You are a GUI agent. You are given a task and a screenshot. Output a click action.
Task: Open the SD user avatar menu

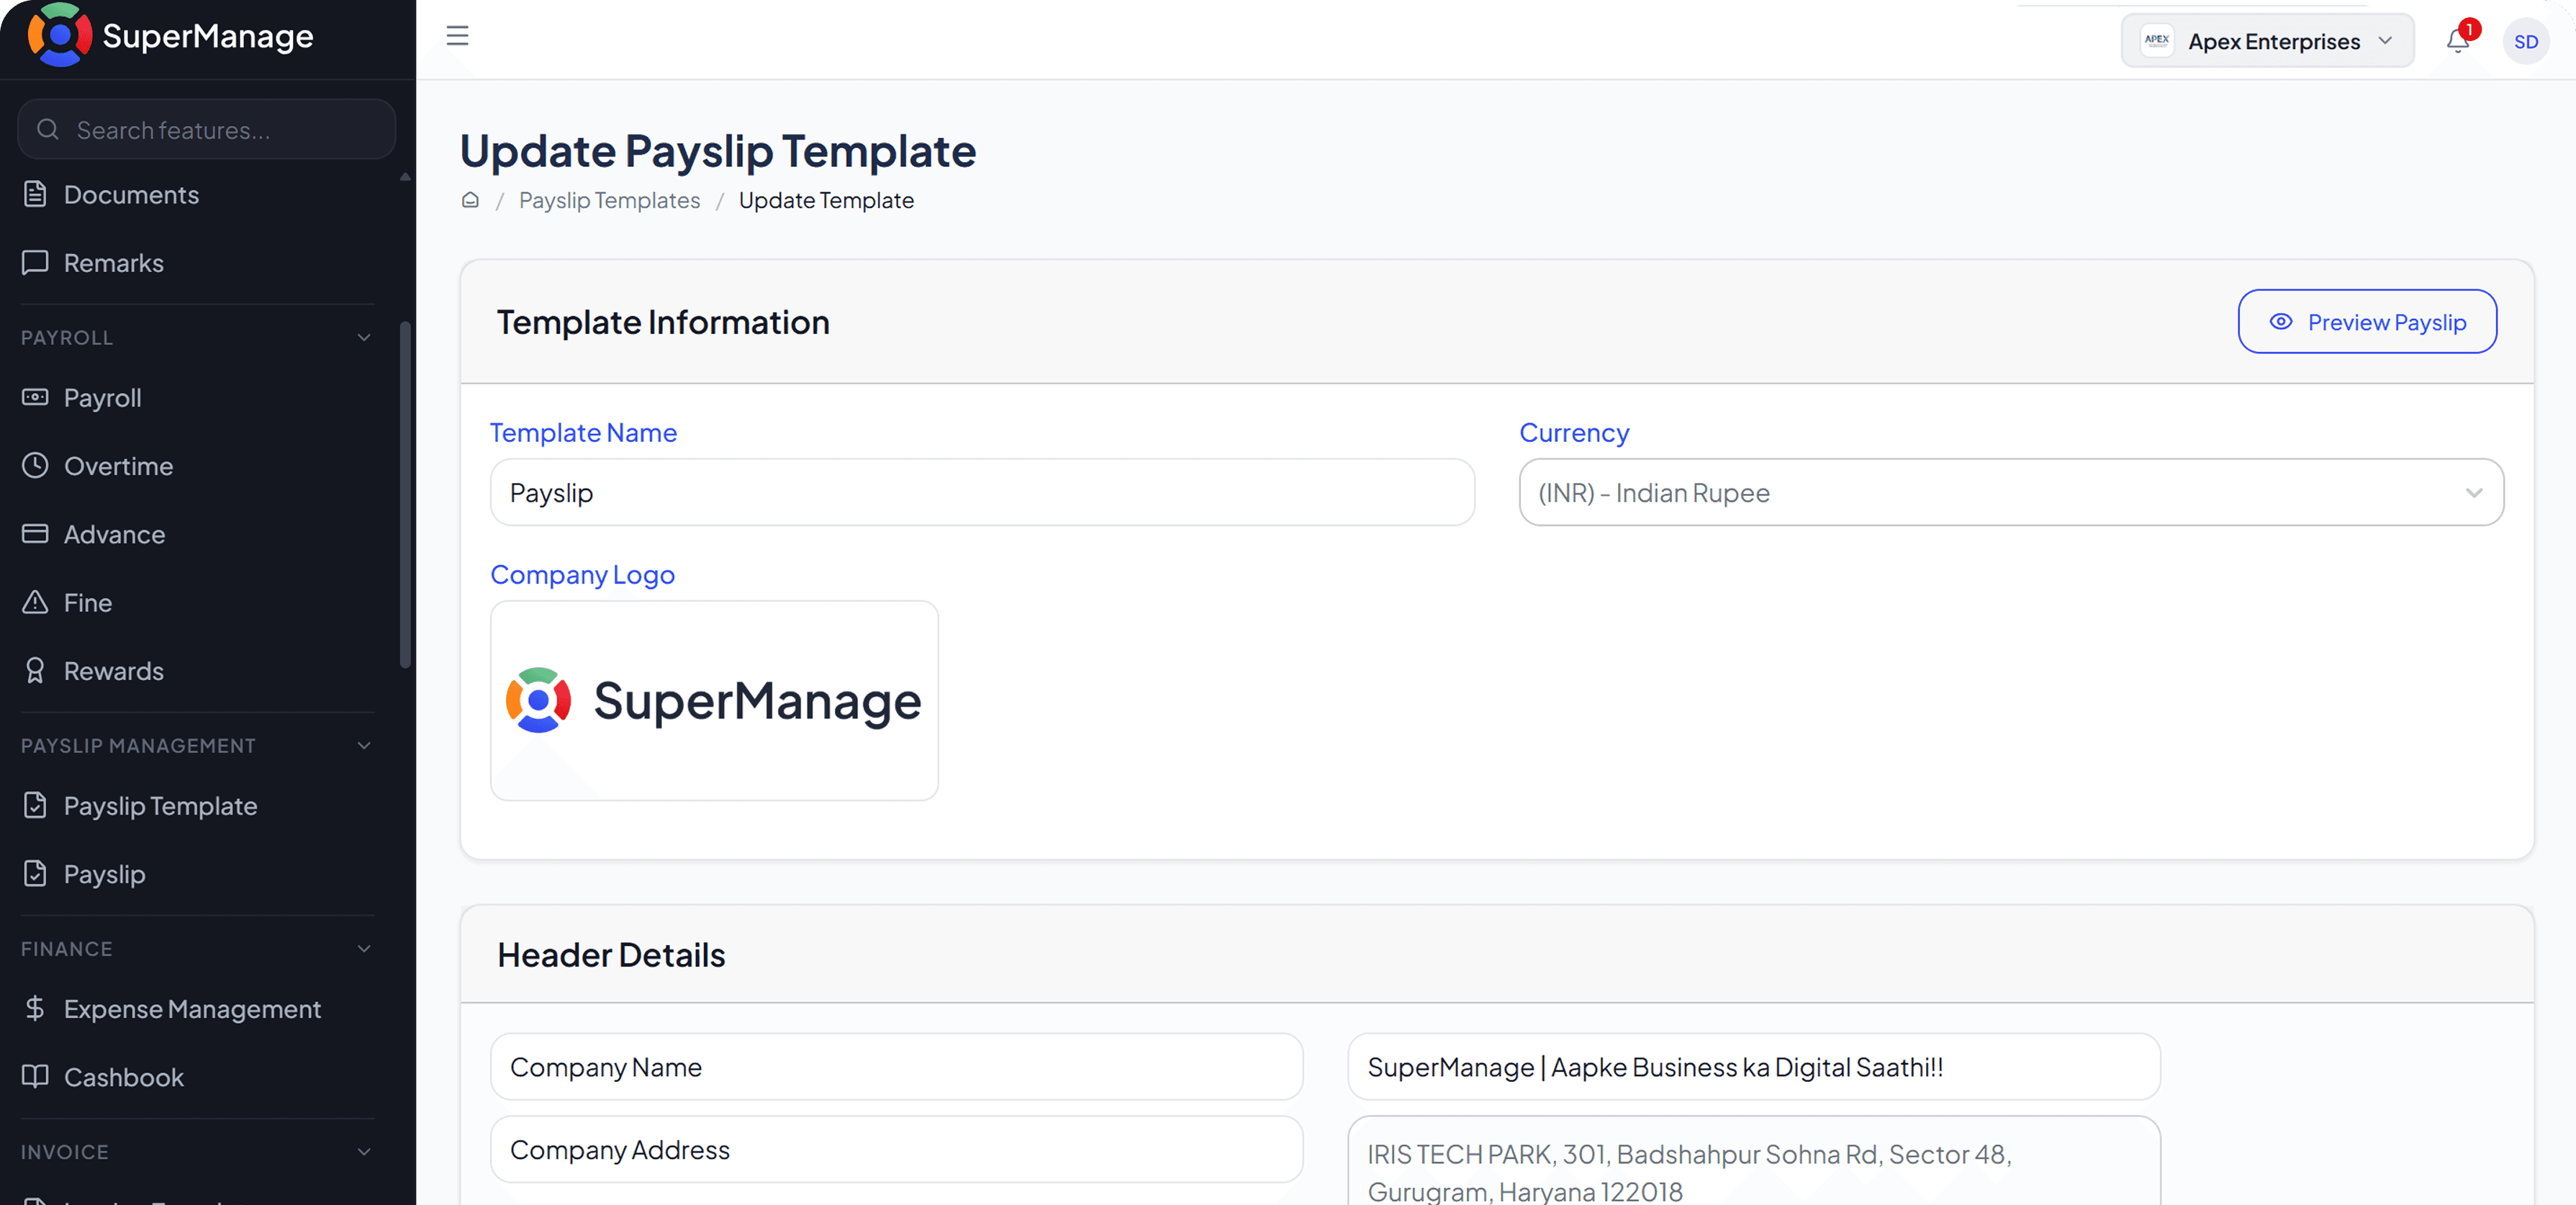coord(2526,41)
